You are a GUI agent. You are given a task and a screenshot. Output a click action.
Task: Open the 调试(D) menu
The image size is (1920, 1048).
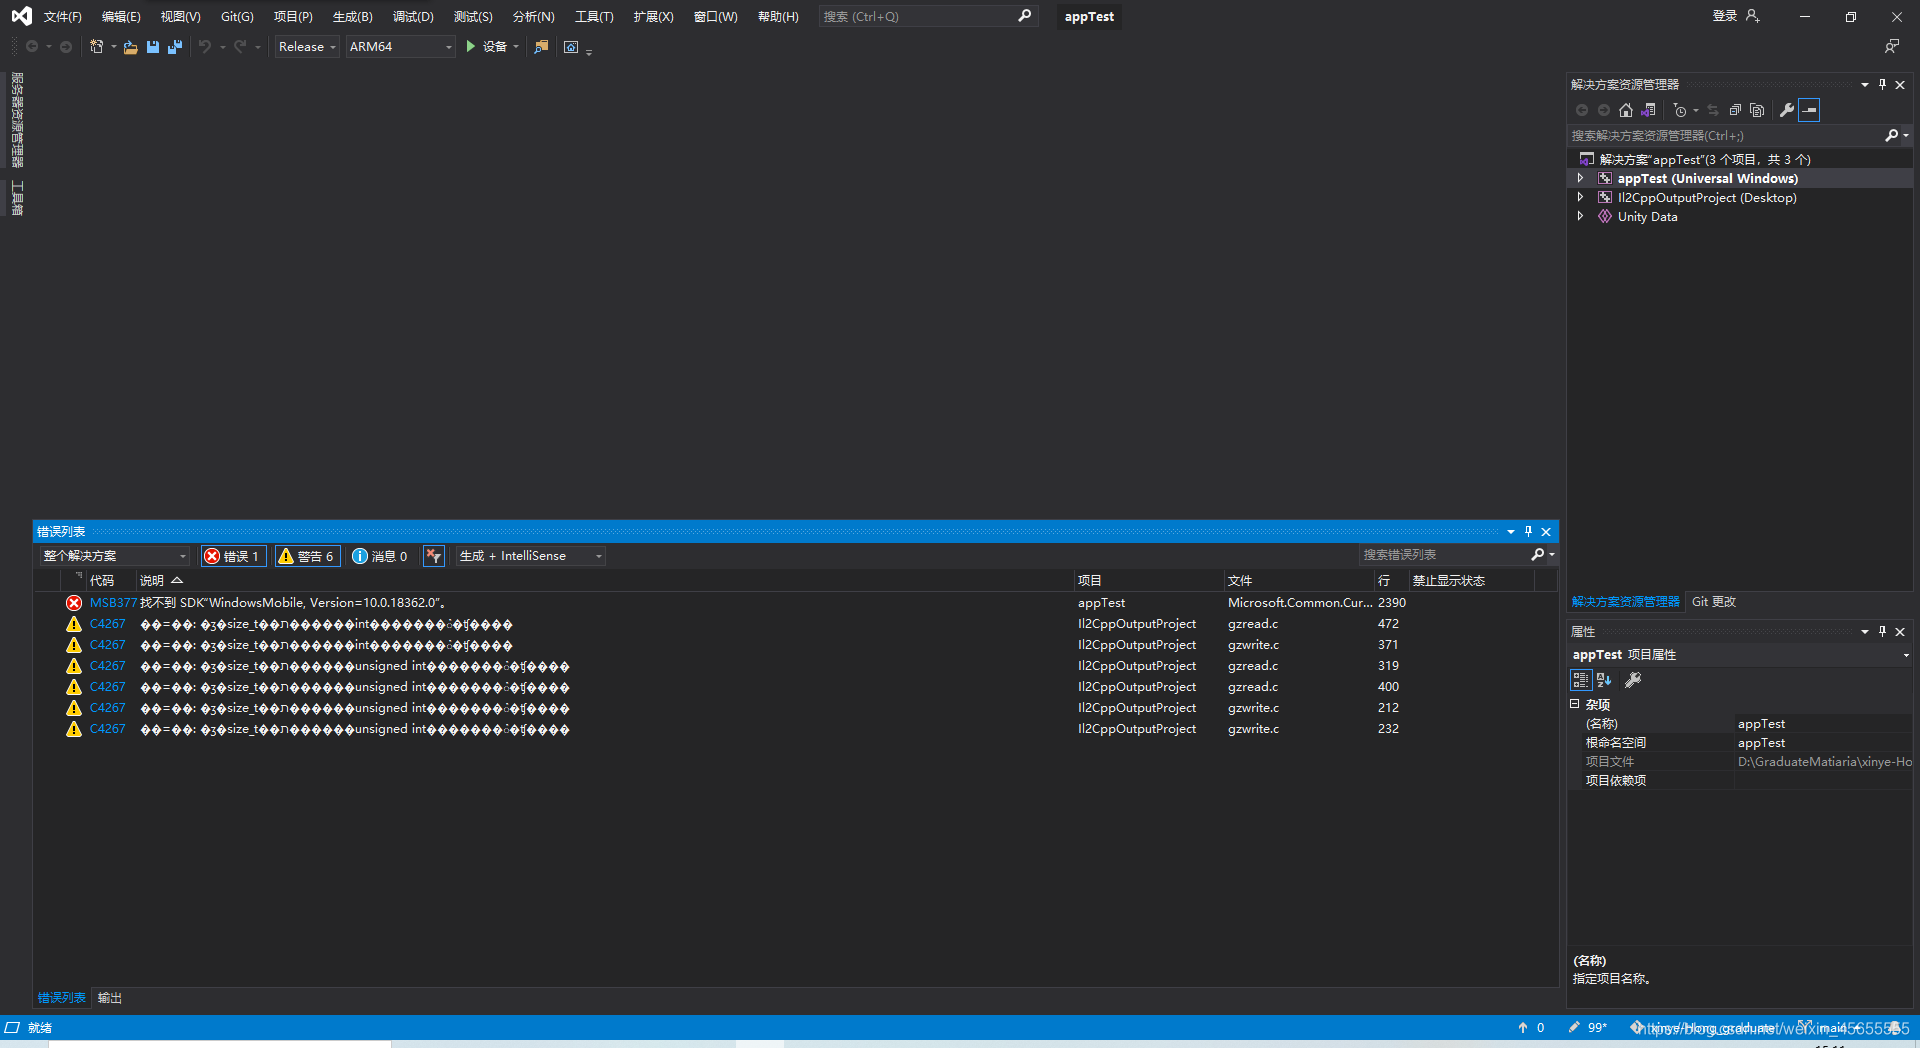413,16
